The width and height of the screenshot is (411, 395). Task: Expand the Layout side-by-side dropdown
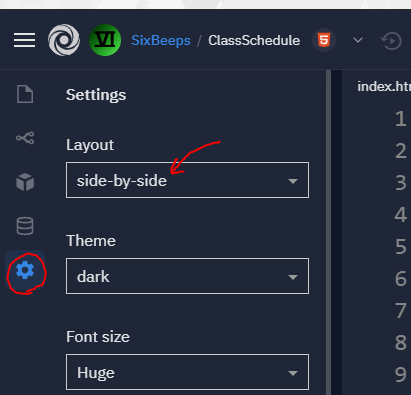(x=187, y=180)
